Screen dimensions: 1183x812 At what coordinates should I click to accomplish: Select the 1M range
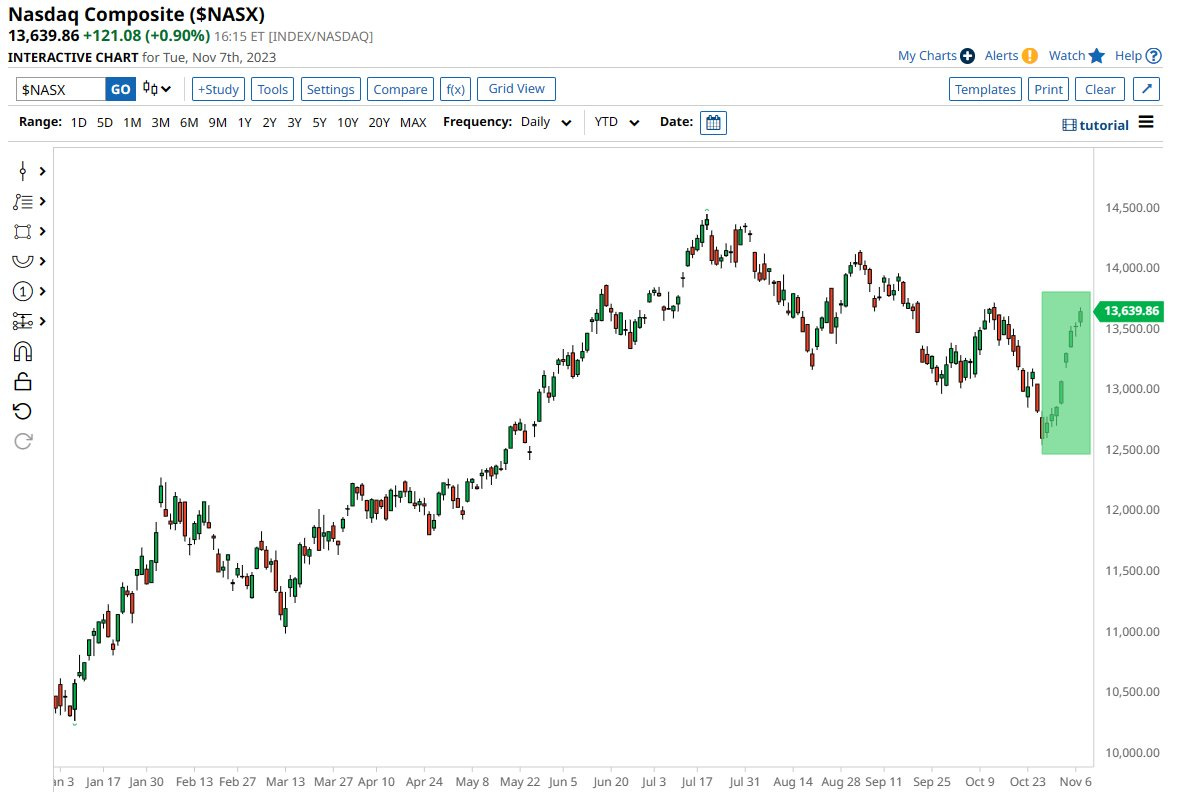pos(132,122)
